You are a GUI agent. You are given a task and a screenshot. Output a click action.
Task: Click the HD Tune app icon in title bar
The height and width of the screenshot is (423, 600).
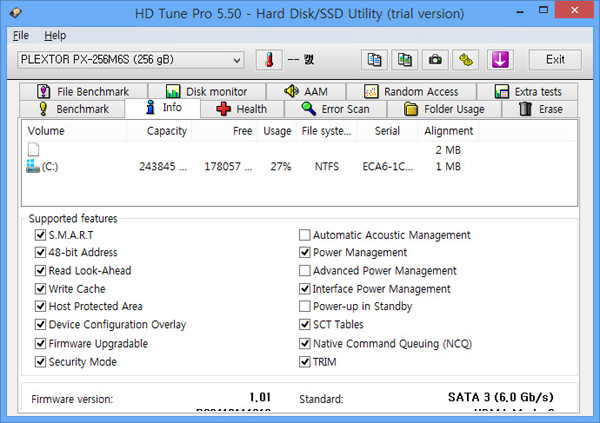[x=16, y=13]
